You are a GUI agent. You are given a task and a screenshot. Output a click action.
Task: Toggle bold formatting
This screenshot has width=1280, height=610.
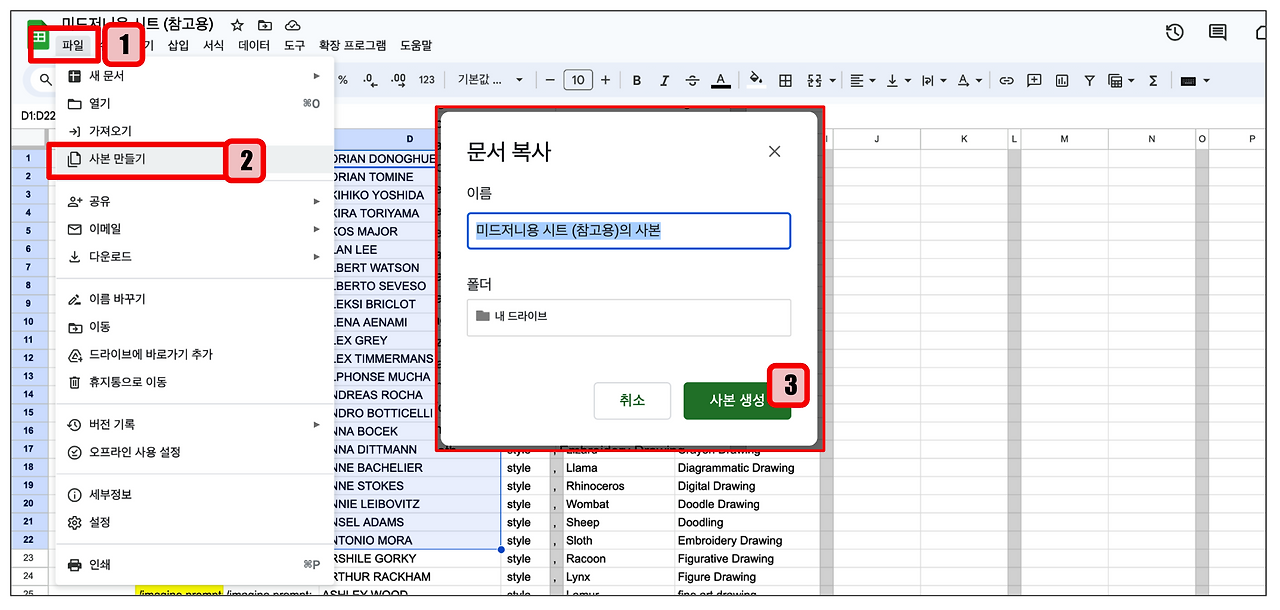(x=637, y=80)
